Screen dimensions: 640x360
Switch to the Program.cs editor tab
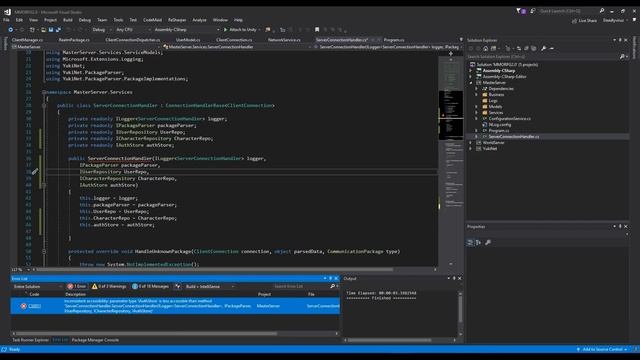pyautogui.click(x=394, y=40)
